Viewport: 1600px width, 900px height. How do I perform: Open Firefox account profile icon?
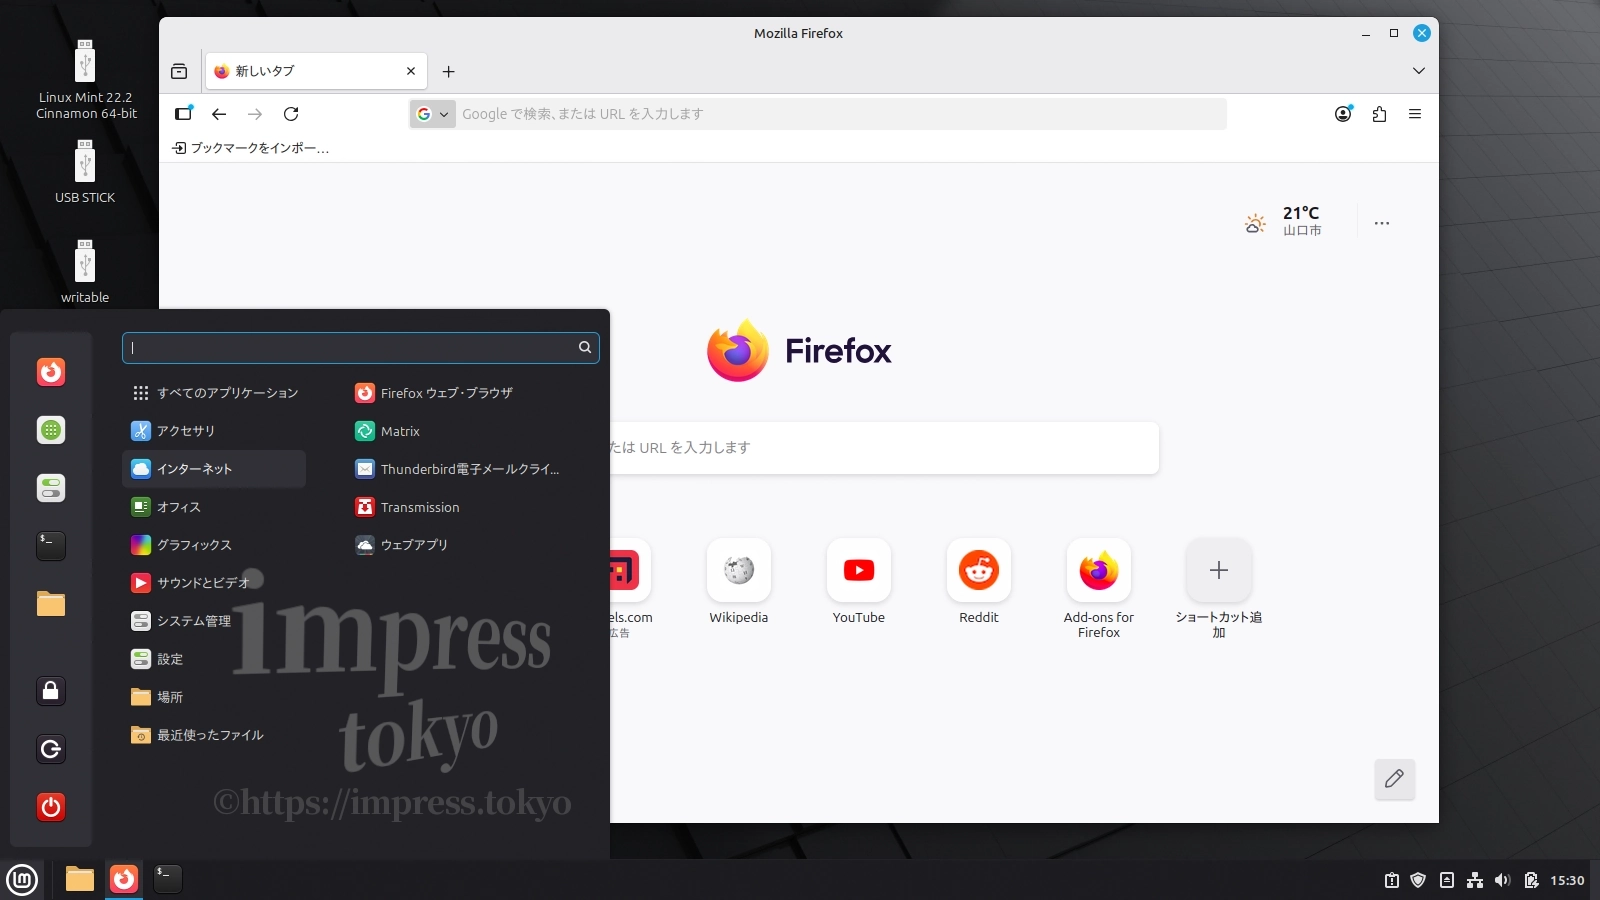click(x=1343, y=114)
